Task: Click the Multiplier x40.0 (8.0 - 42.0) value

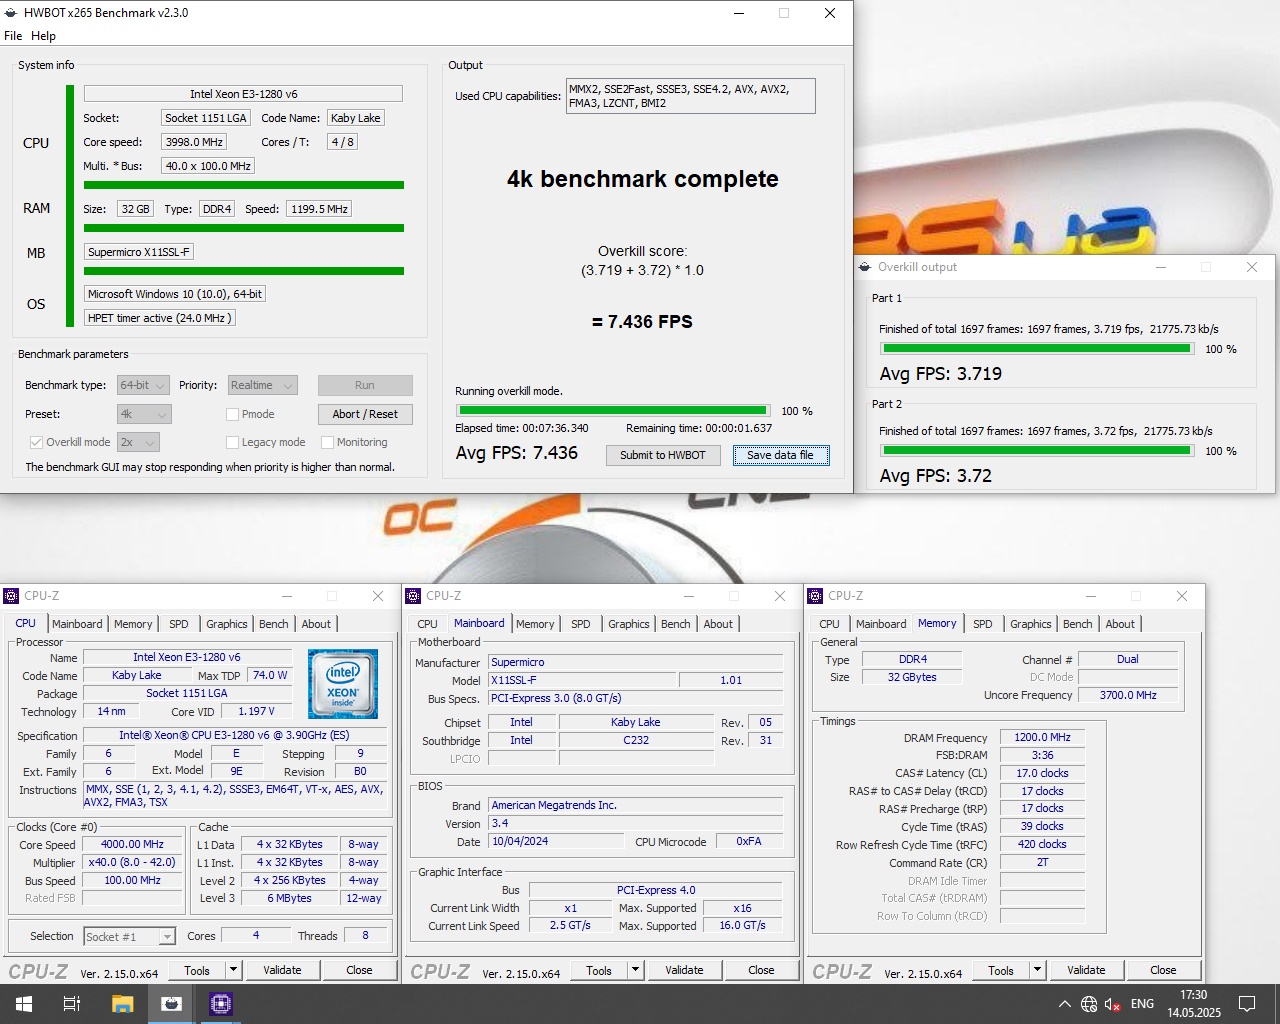Action: tap(132, 862)
